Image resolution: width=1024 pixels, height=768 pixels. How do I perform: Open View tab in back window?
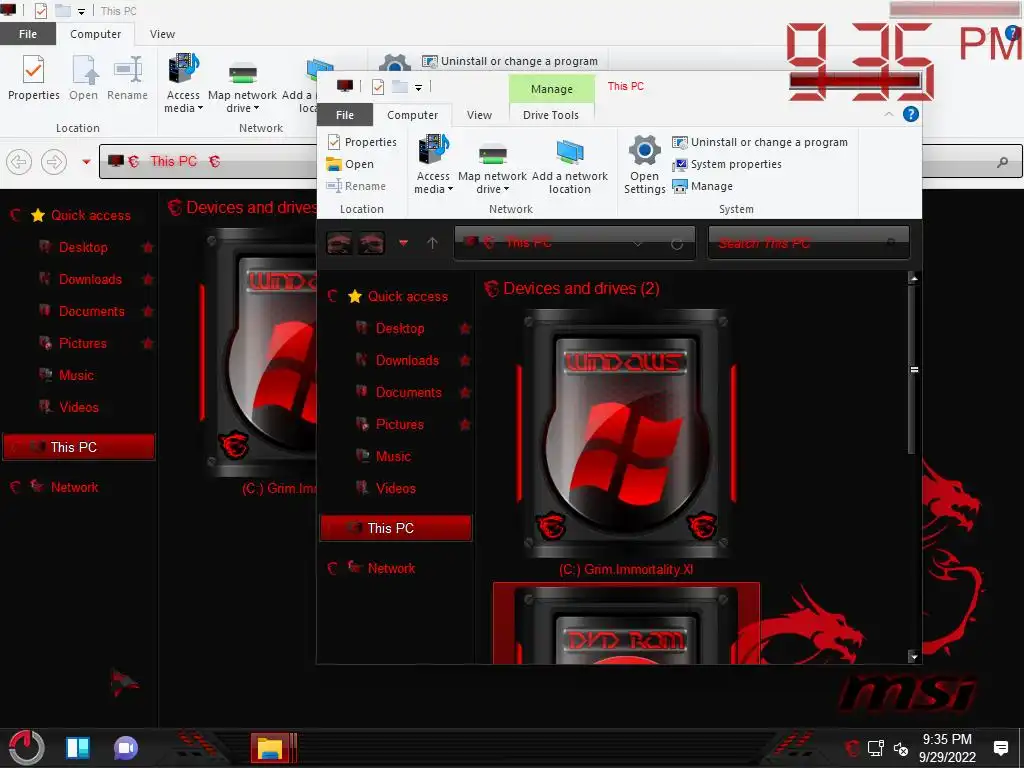pyautogui.click(x=162, y=34)
